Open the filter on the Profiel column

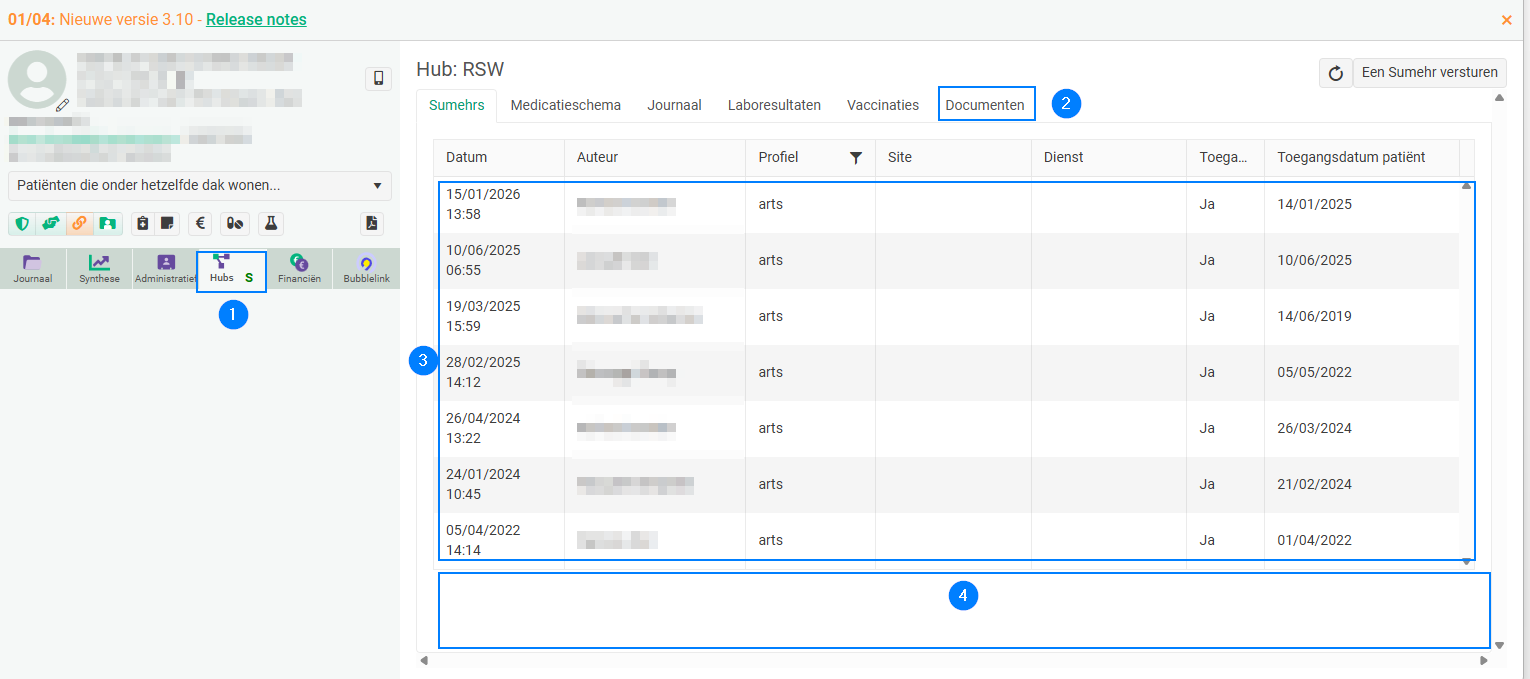855,158
